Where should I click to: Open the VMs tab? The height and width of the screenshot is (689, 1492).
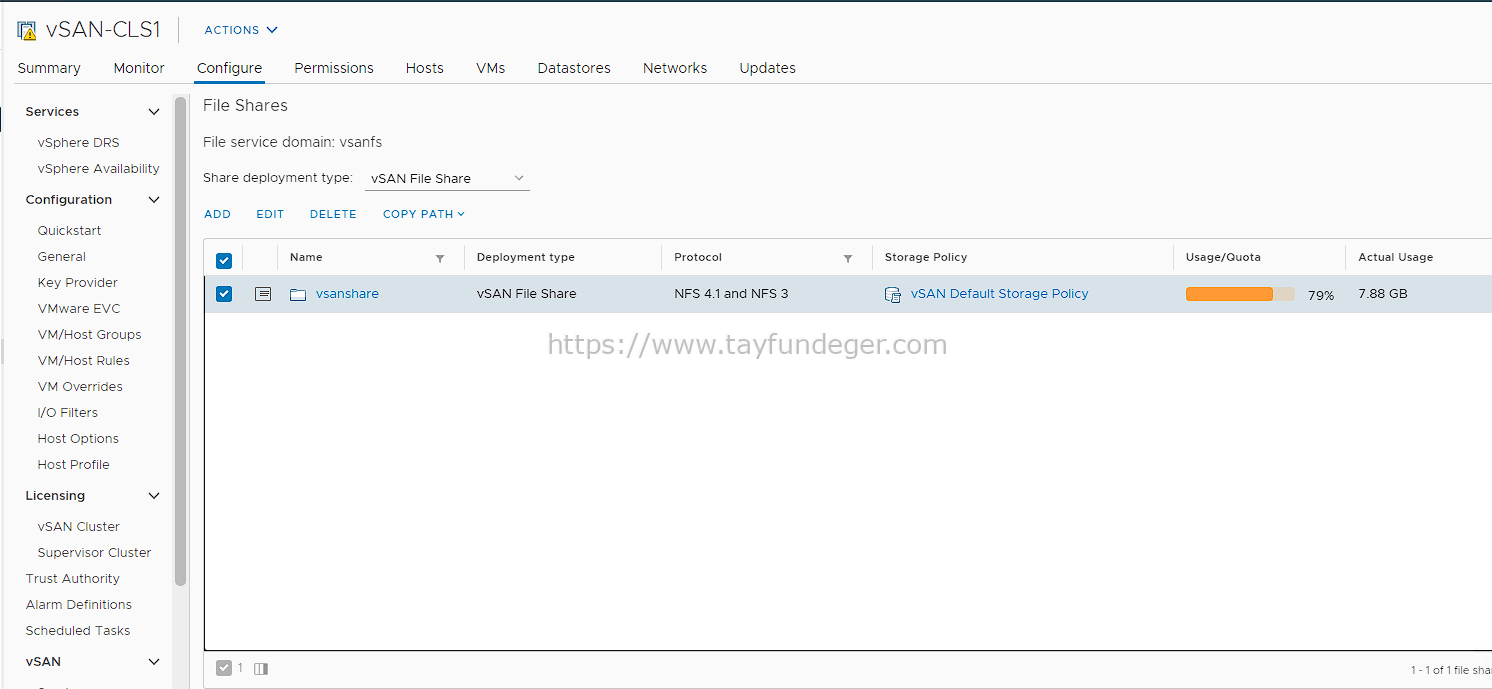click(x=491, y=68)
